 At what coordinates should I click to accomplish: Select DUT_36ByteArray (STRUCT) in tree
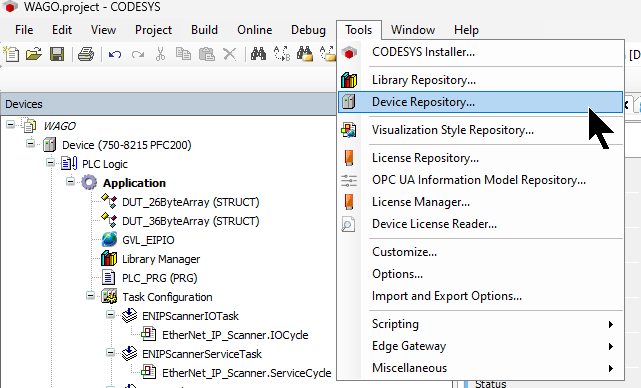click(191, 221)
